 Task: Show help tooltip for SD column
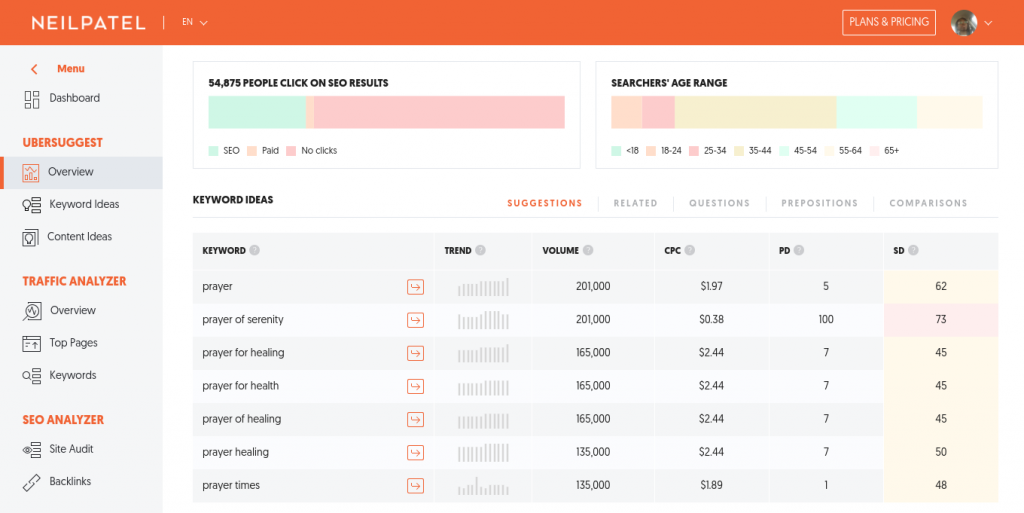coord(913,250)
